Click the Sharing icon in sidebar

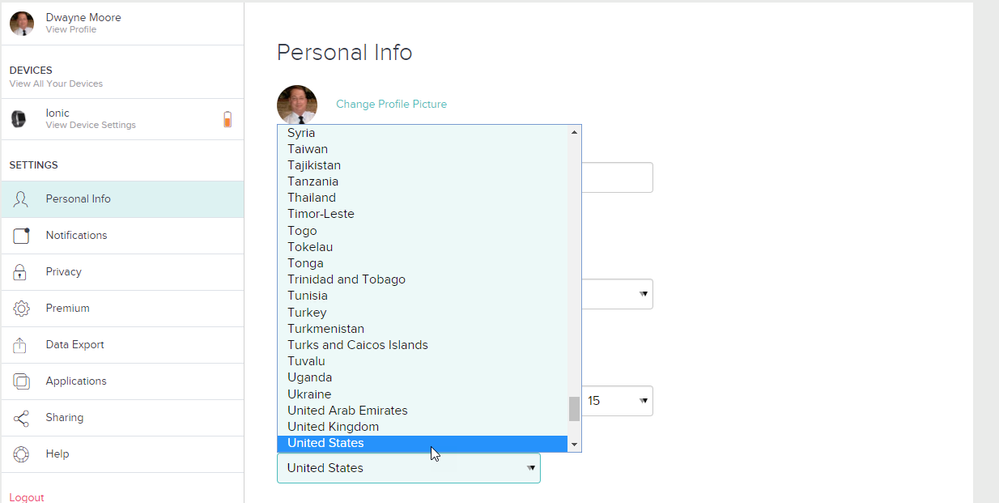coord(21,418)
